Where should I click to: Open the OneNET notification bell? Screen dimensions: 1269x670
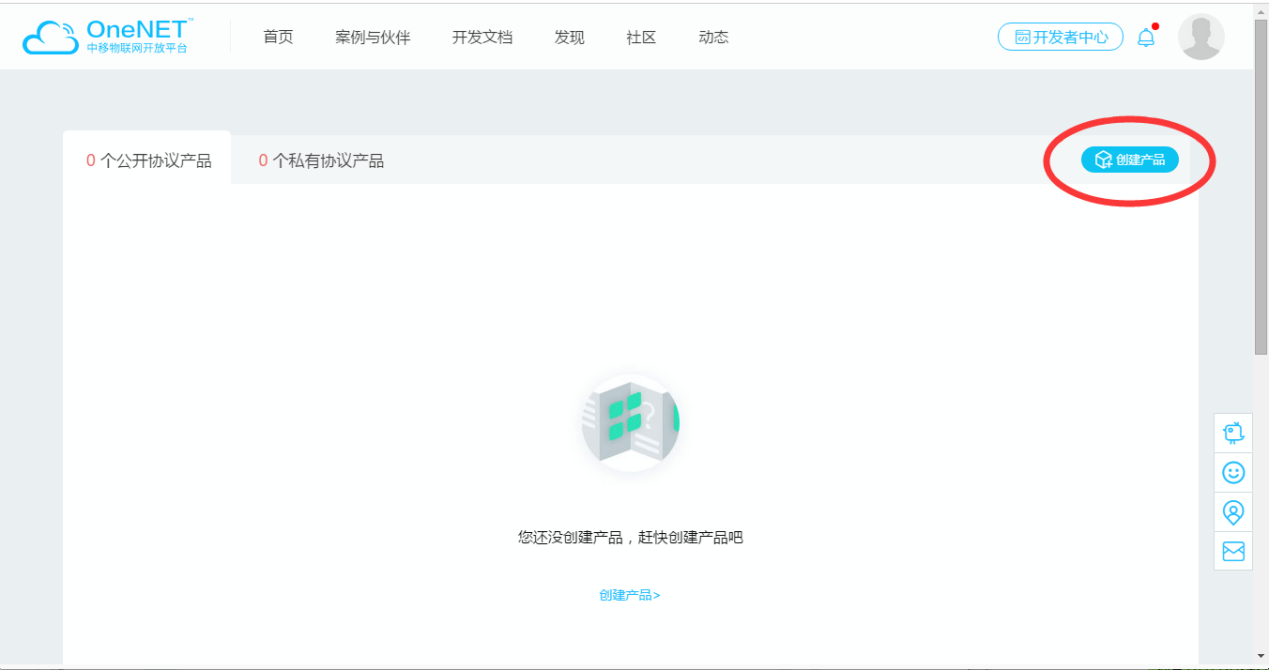(x=1146, y=36)
